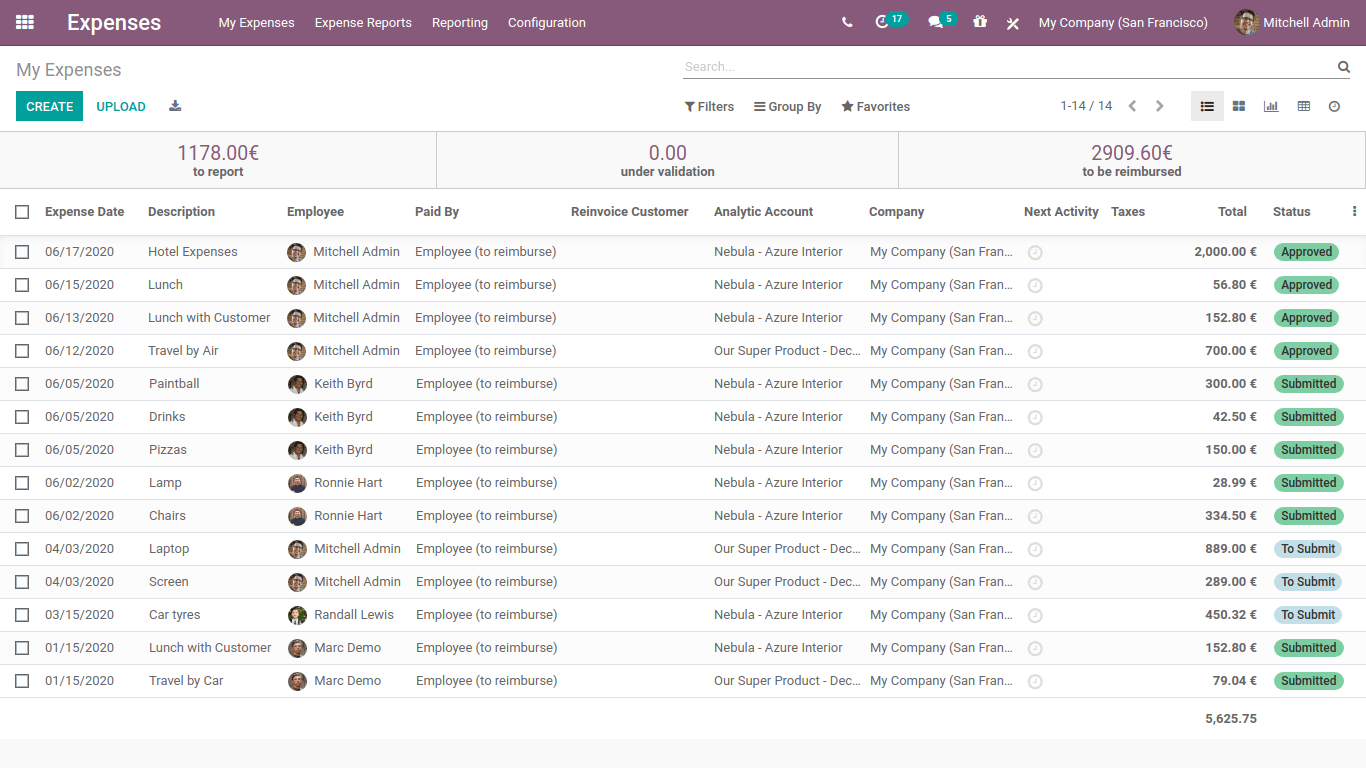
Task: Open the Filters dropdown
Action: [709, 106]
